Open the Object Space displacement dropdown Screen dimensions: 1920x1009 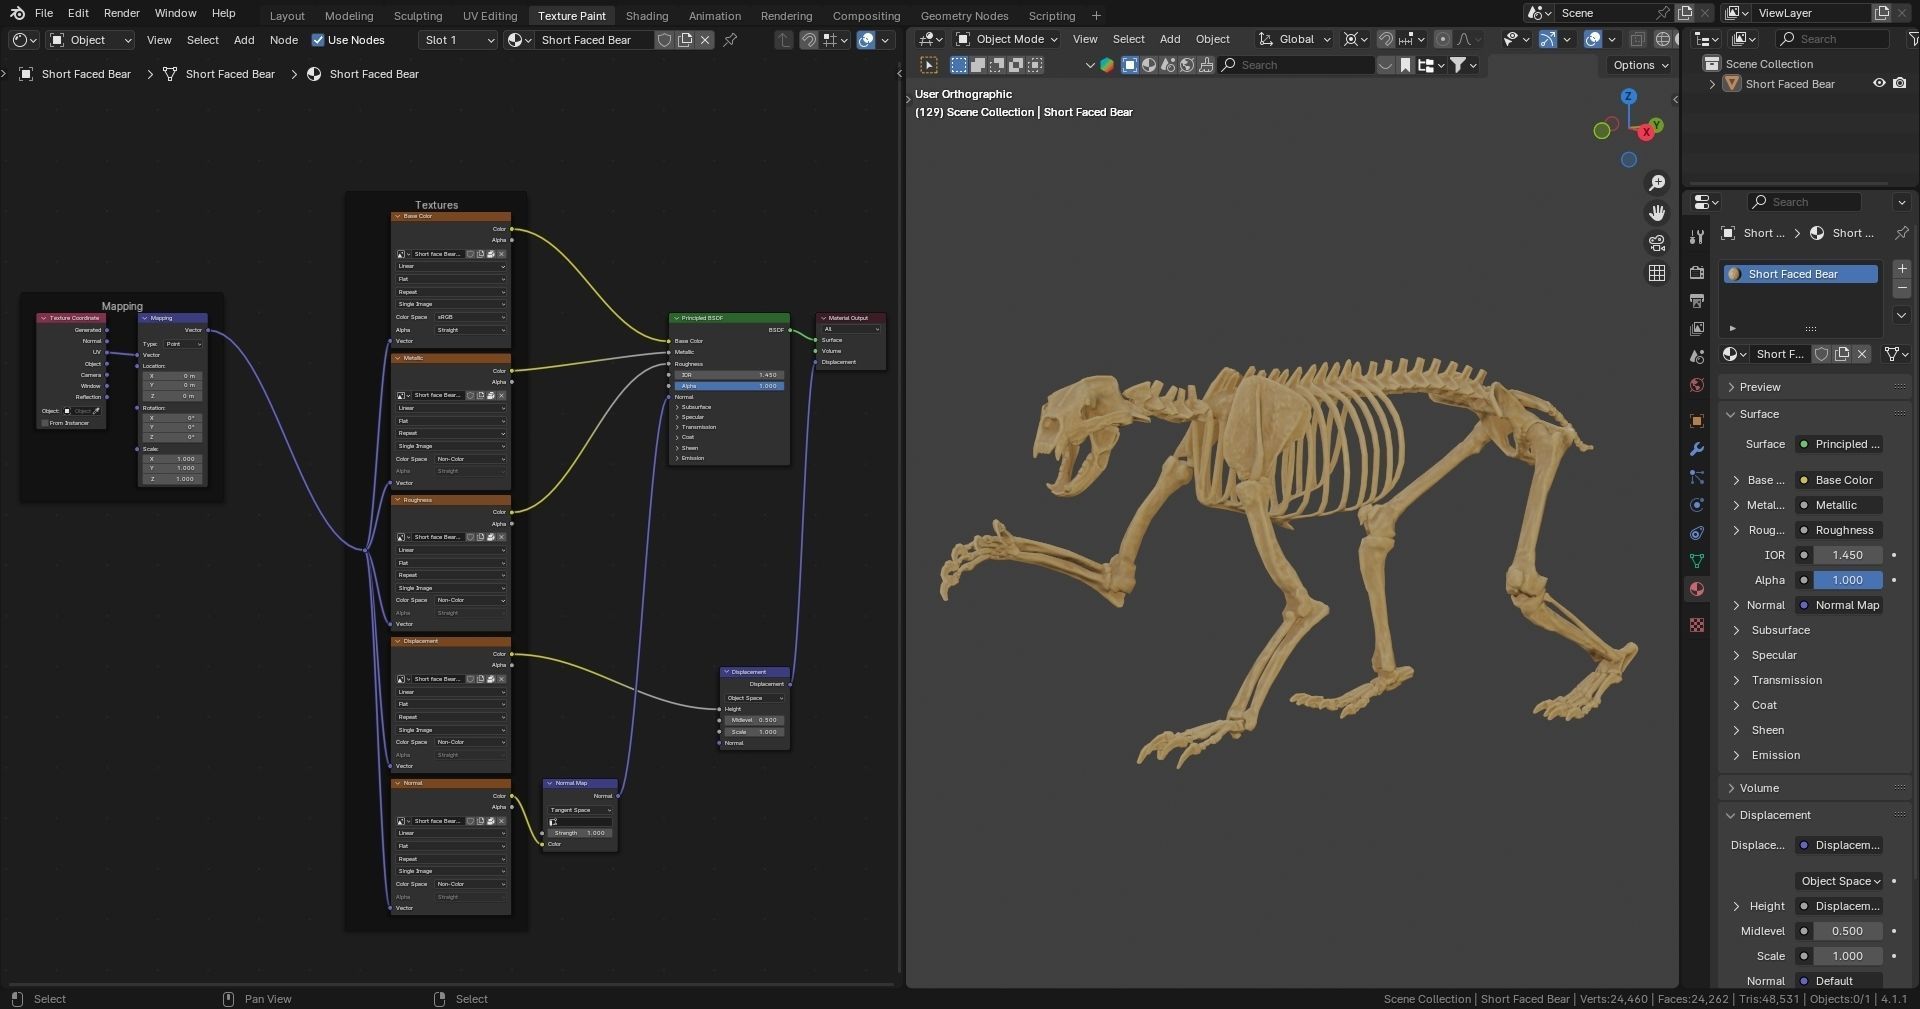click(x=1840, y=881)
